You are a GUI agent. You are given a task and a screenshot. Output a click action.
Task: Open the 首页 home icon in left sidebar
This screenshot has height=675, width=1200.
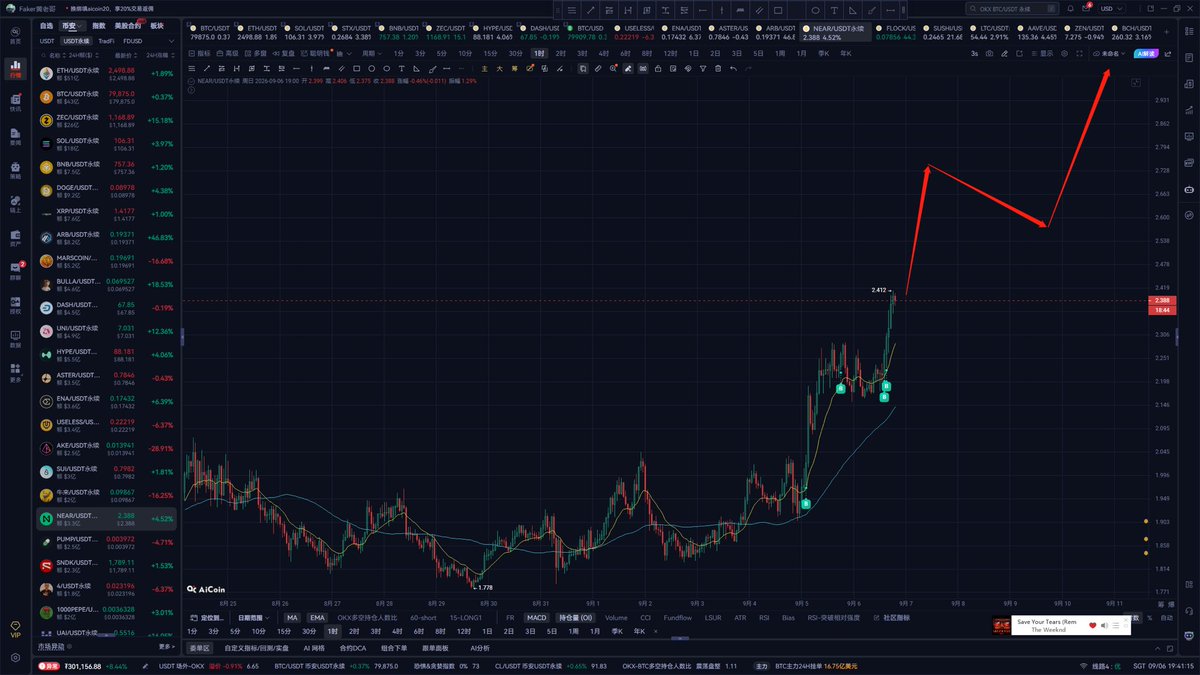pos(15,37)
